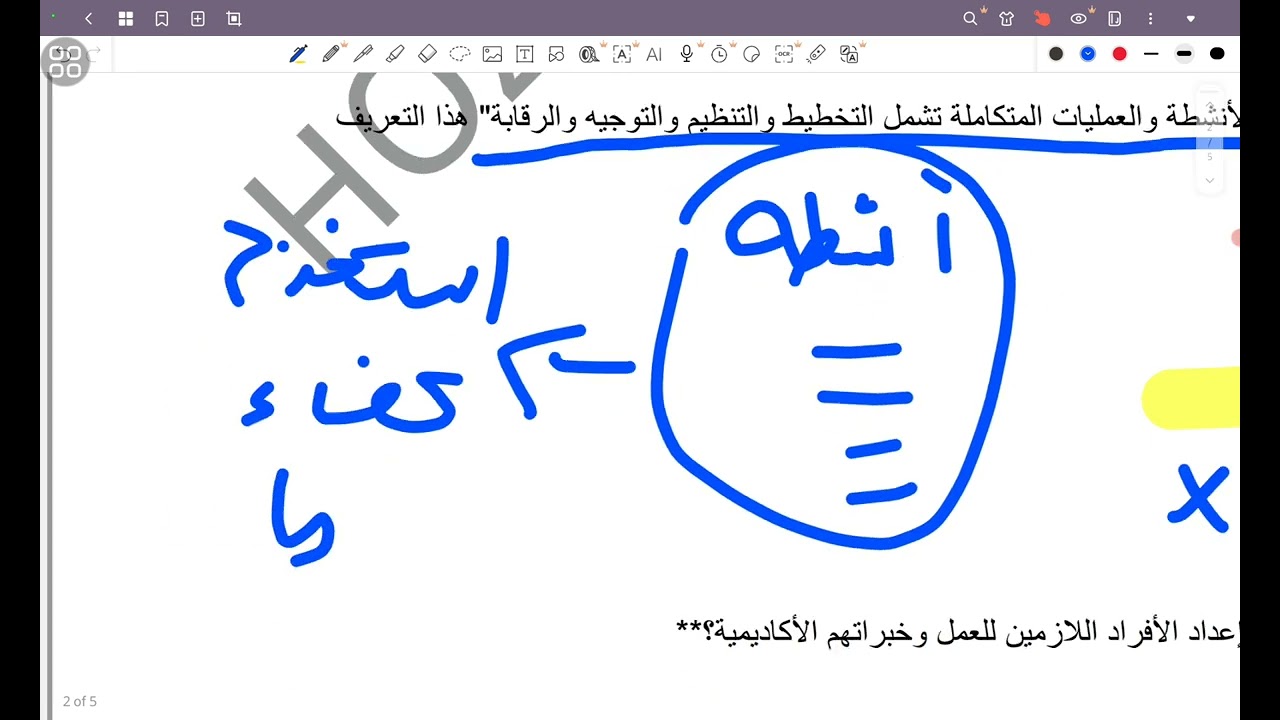Bookmark the current page
The width and height of the screenshot is (1280, 720).
[x=162, y=18]
